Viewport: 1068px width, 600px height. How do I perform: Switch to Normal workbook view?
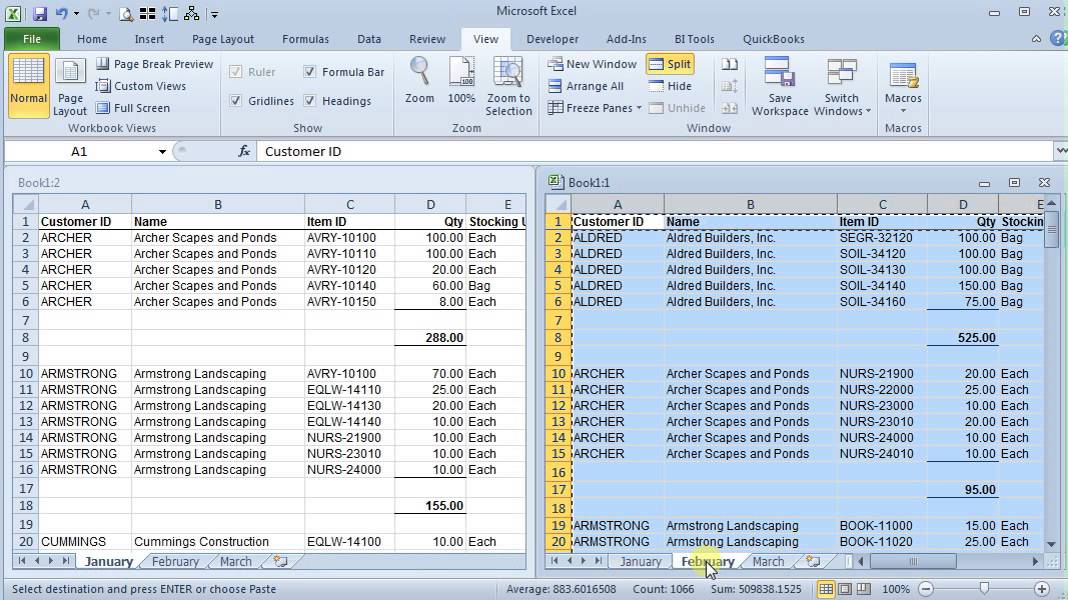coord(29,86)
